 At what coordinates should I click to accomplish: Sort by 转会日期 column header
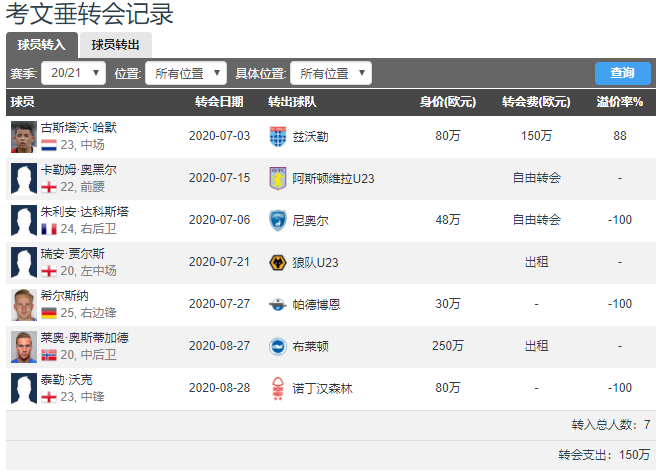[x=218, y=102]
